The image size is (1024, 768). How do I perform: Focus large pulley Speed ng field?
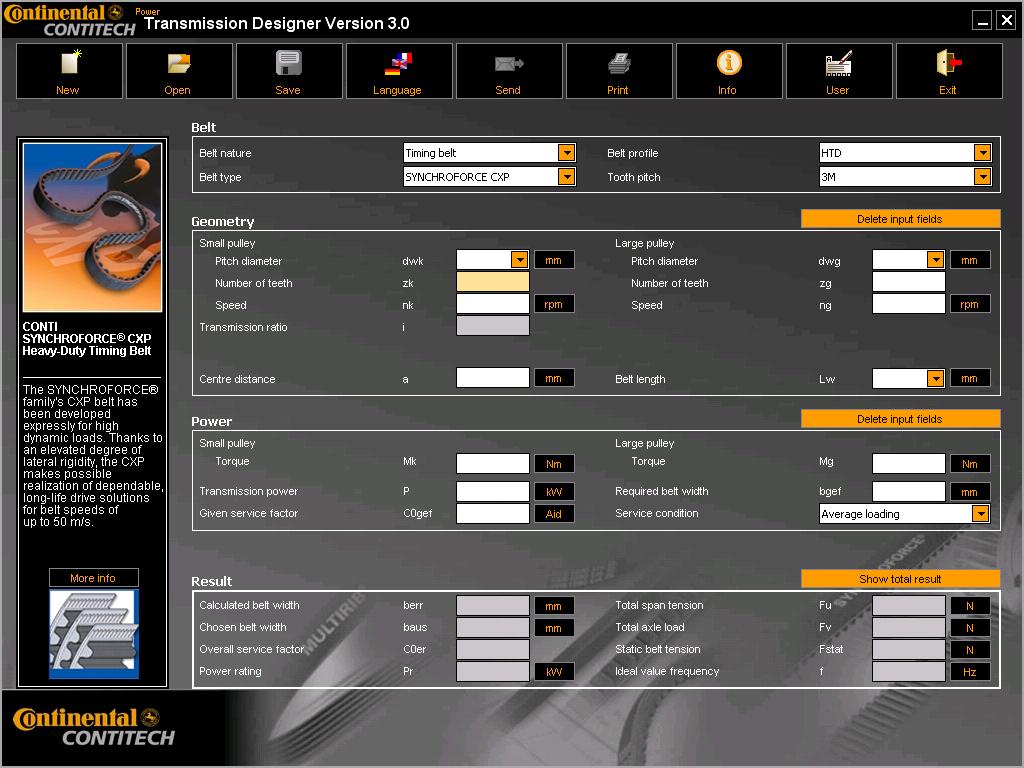click(x=908, y=304)
